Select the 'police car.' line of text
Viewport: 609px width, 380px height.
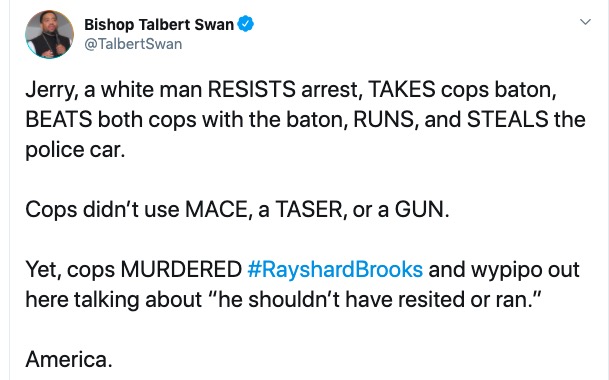click(75, 150)
